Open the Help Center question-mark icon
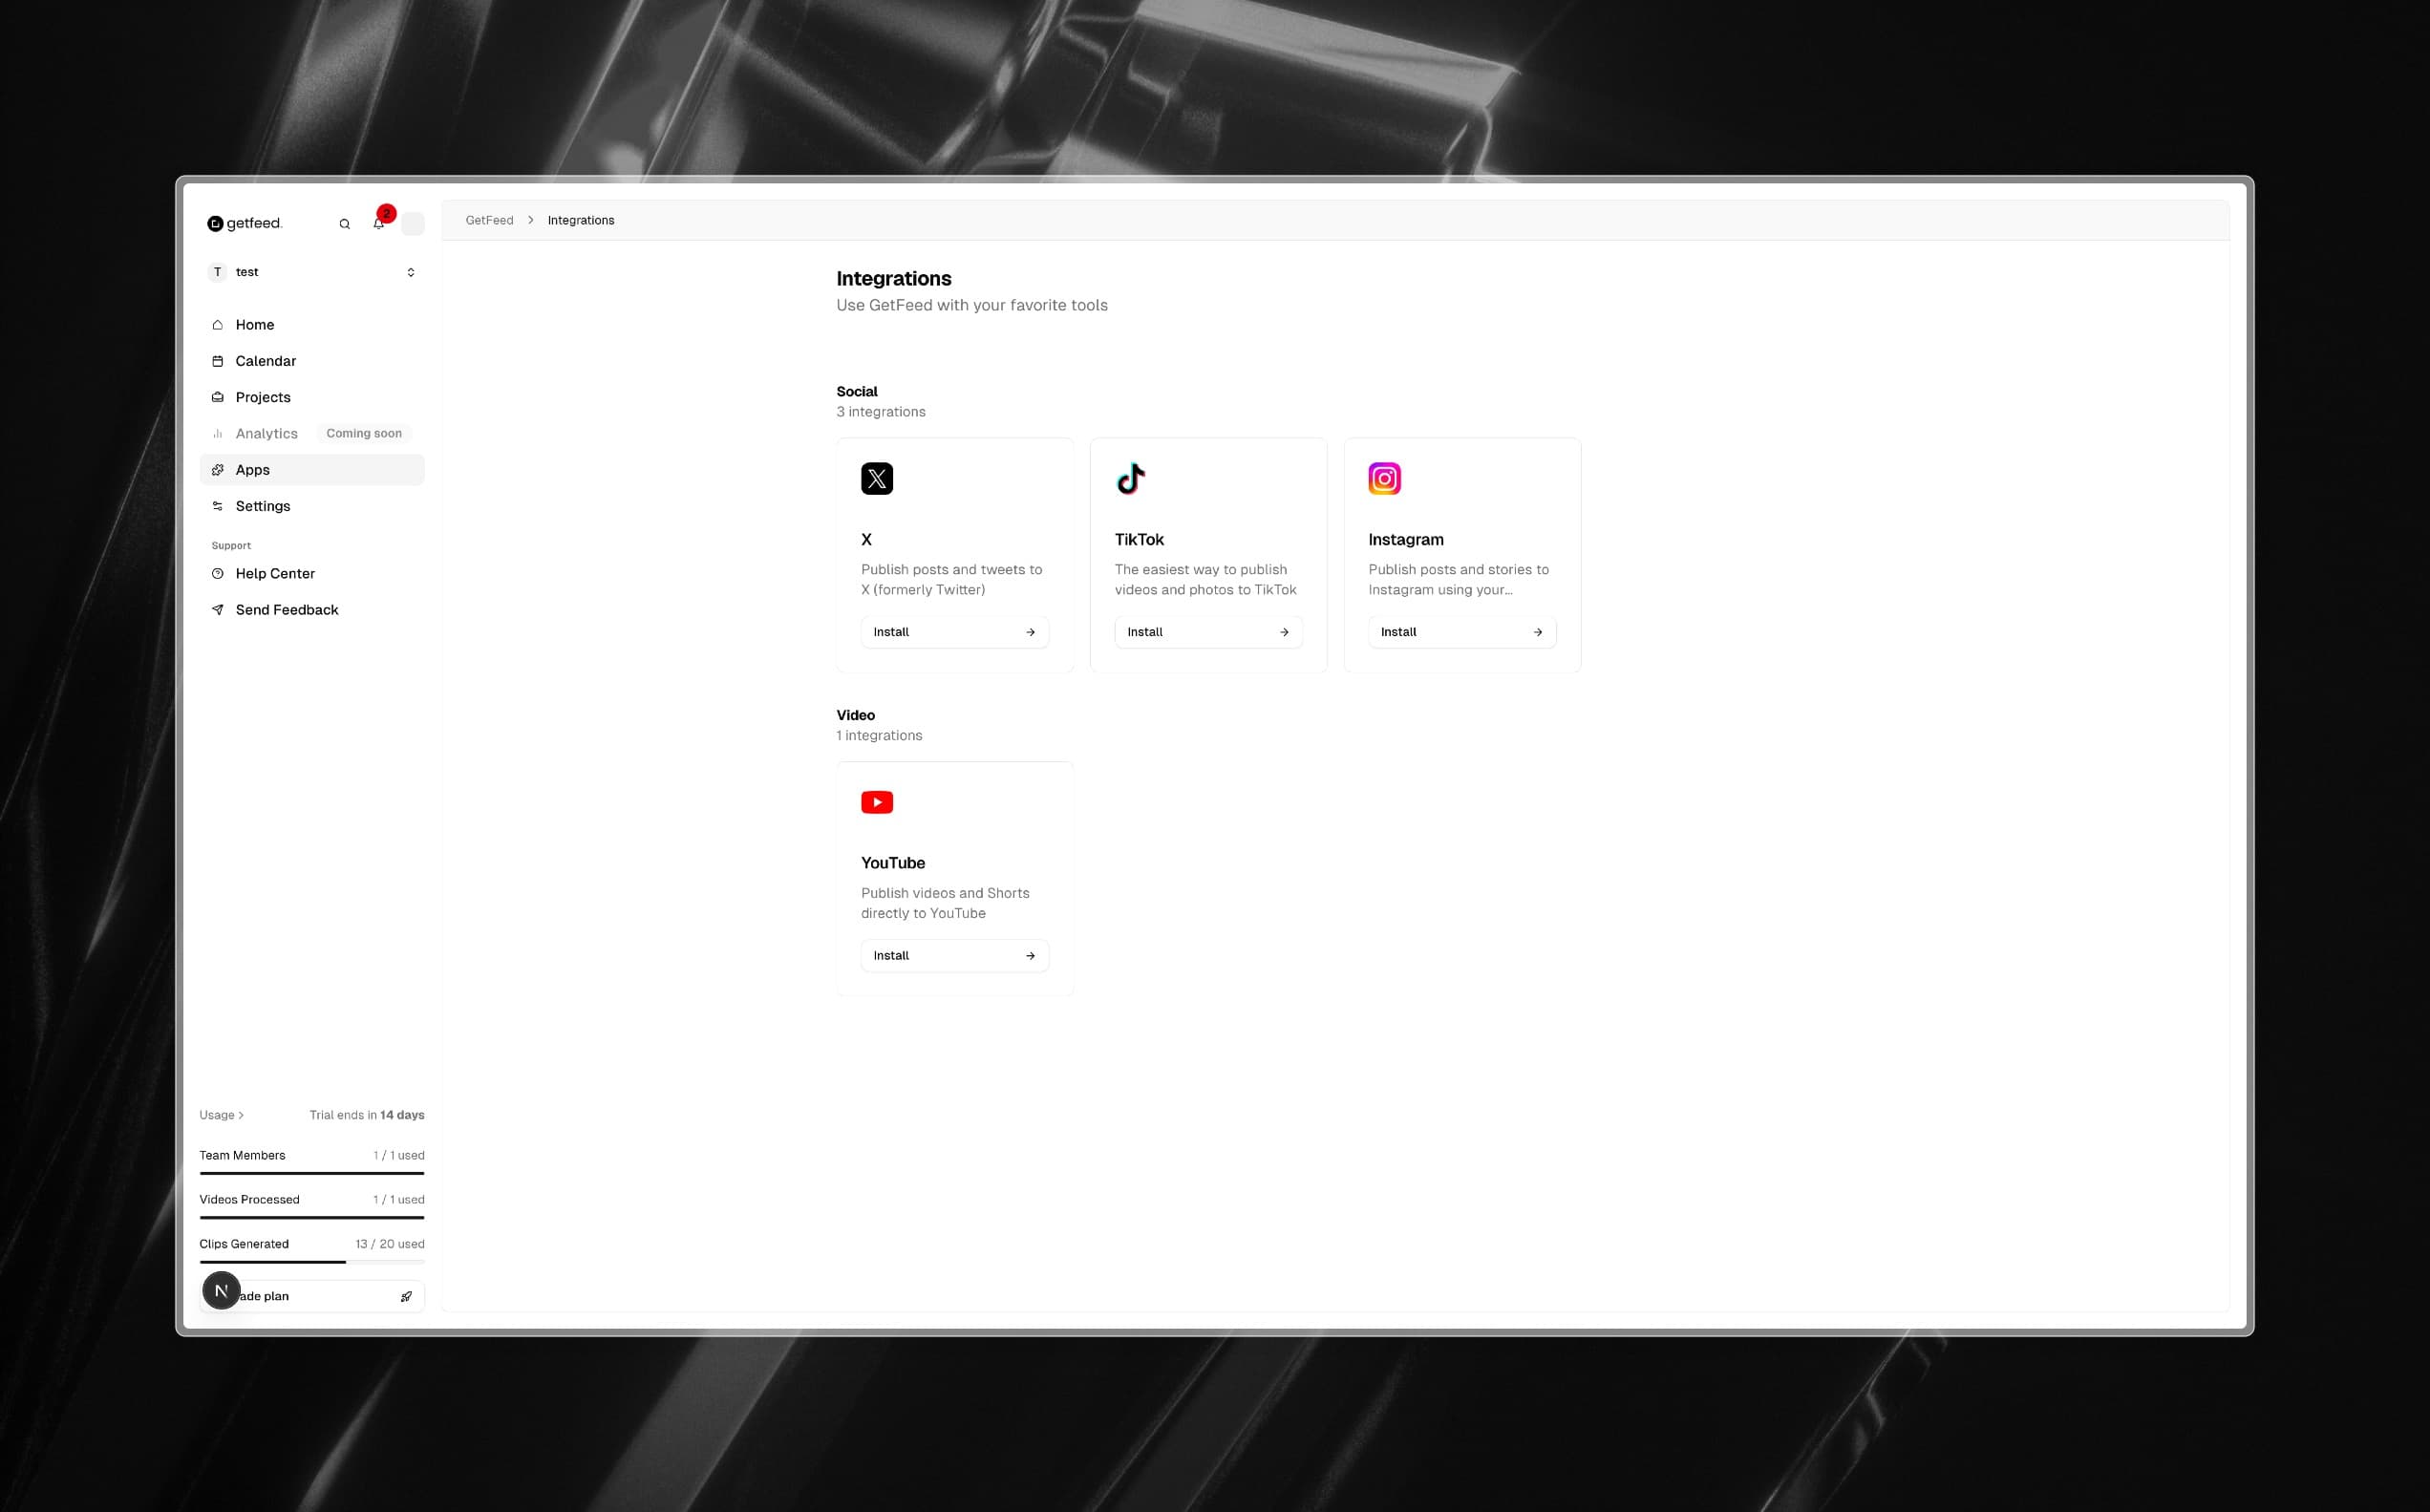Screen dimensions: 2430x1512 tap(218, 573)
